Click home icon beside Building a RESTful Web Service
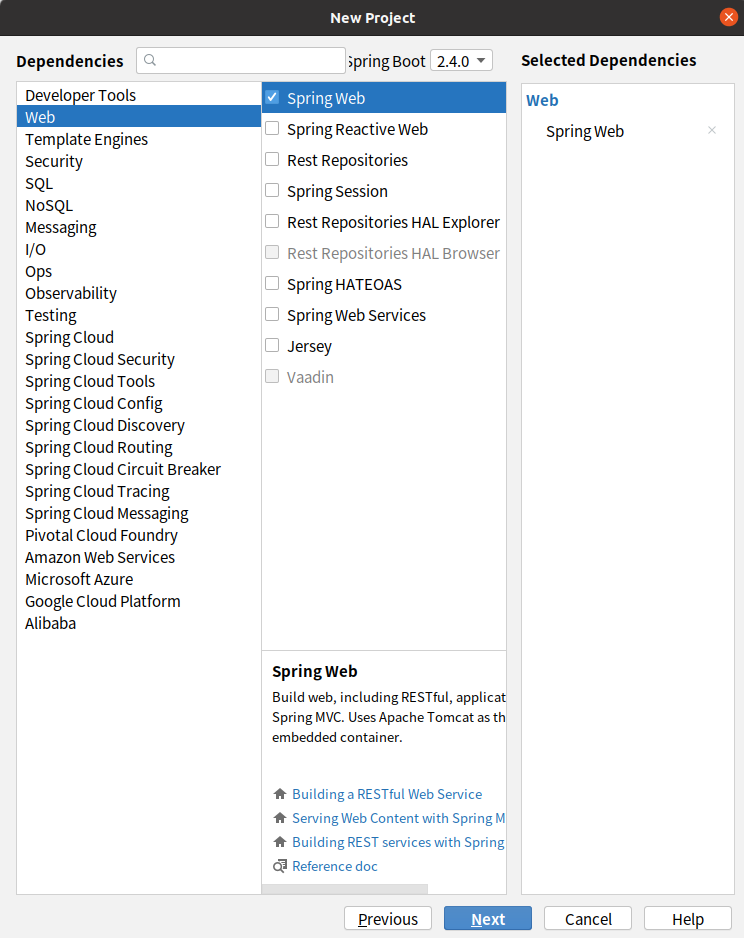This screenshot has height=938, width=744. [279, 794]
